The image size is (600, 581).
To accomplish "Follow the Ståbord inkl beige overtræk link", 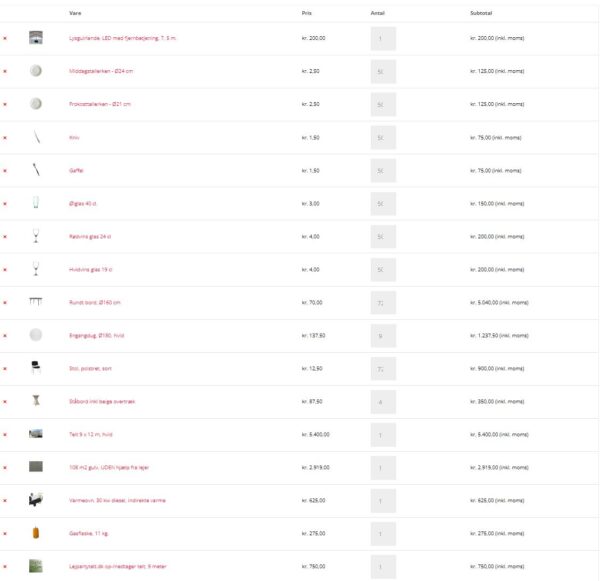I will coord(102,401).
